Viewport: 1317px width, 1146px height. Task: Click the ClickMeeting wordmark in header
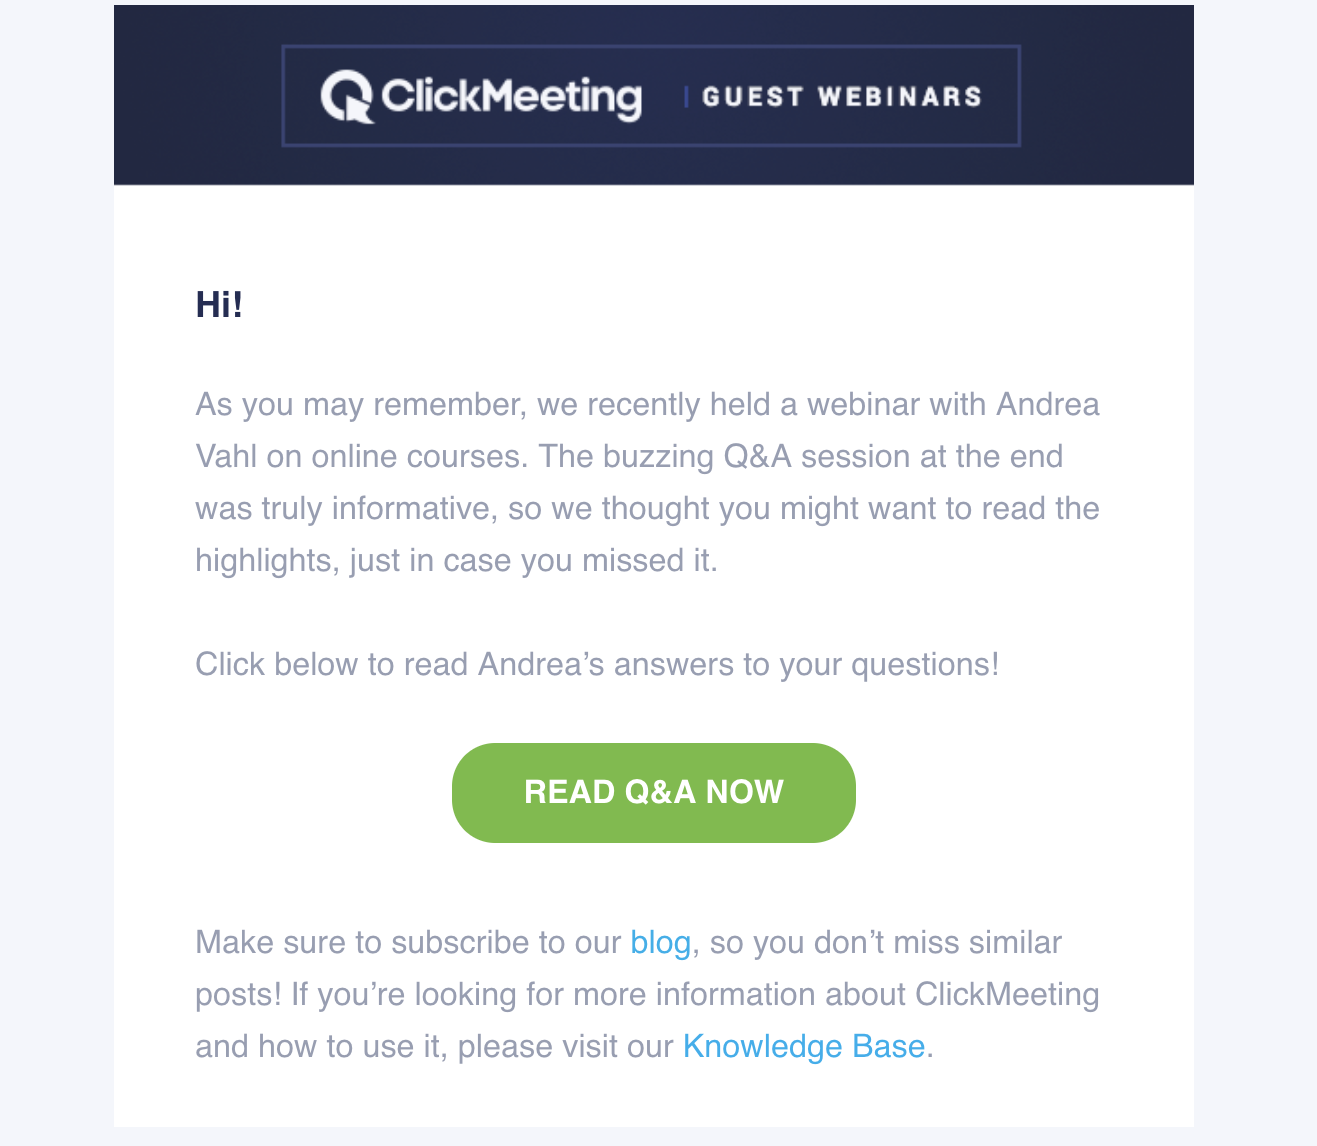click(511, 97)
